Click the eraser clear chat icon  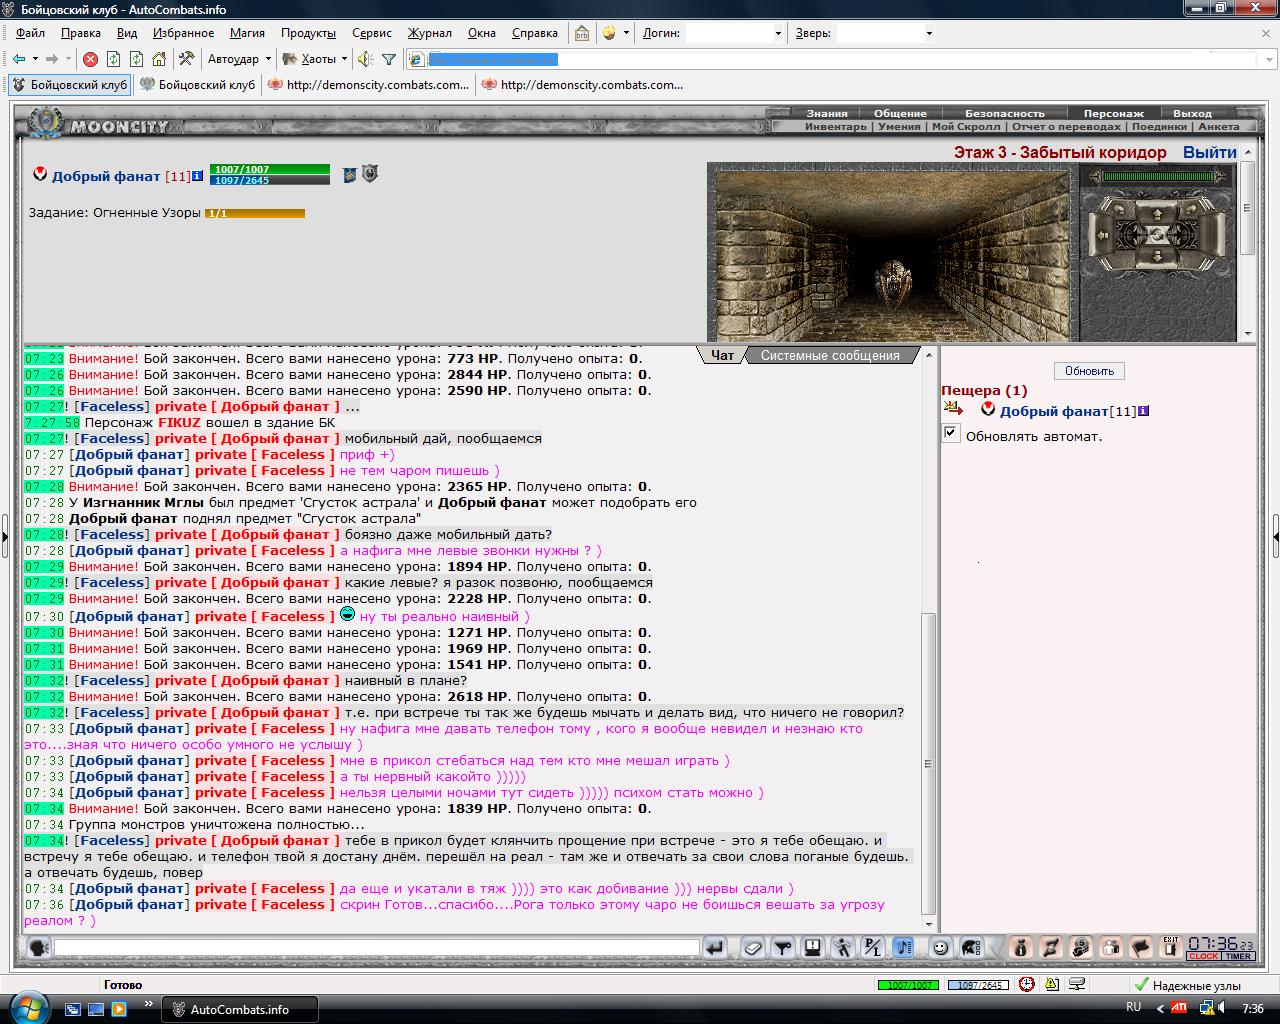(x=754, y=947)
